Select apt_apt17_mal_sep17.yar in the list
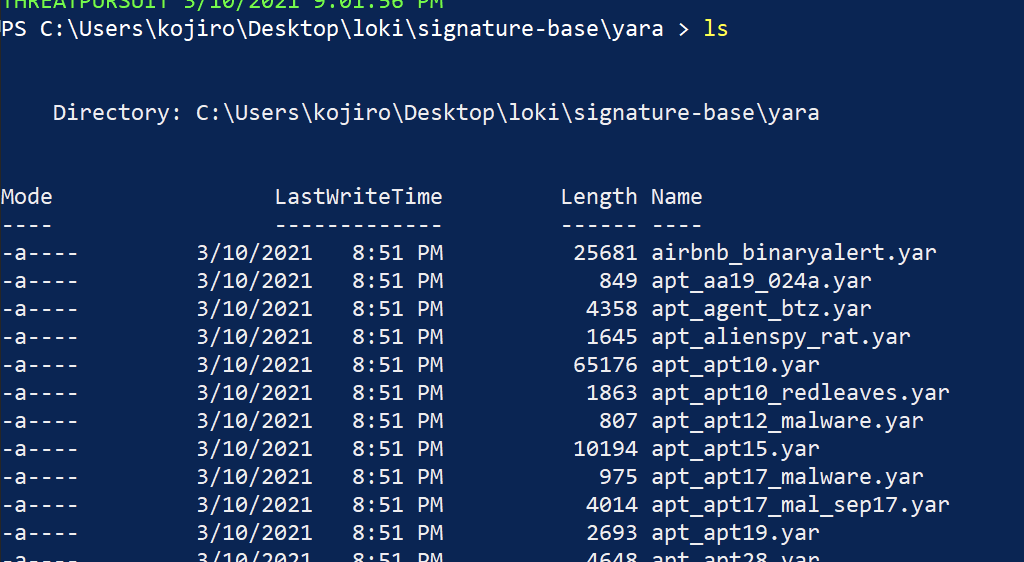Screen dimensions: 1024x562 click(x=800, y=505)
